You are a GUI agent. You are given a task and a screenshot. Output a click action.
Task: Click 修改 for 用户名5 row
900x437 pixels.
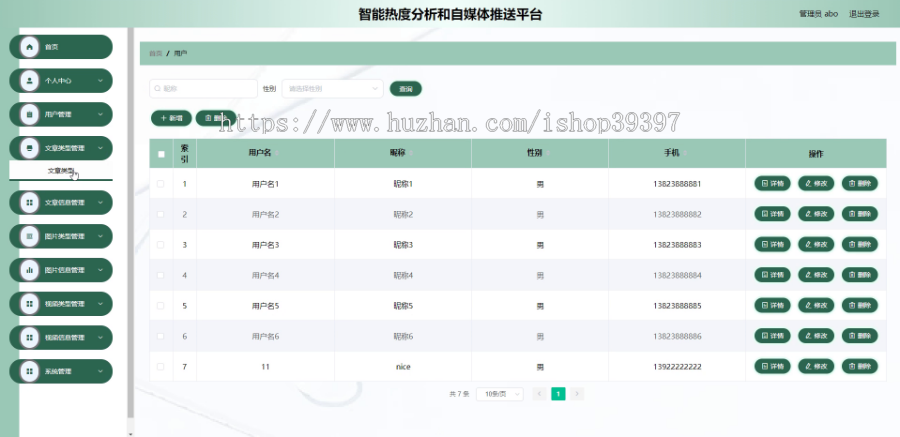click(x=816, y=305)
